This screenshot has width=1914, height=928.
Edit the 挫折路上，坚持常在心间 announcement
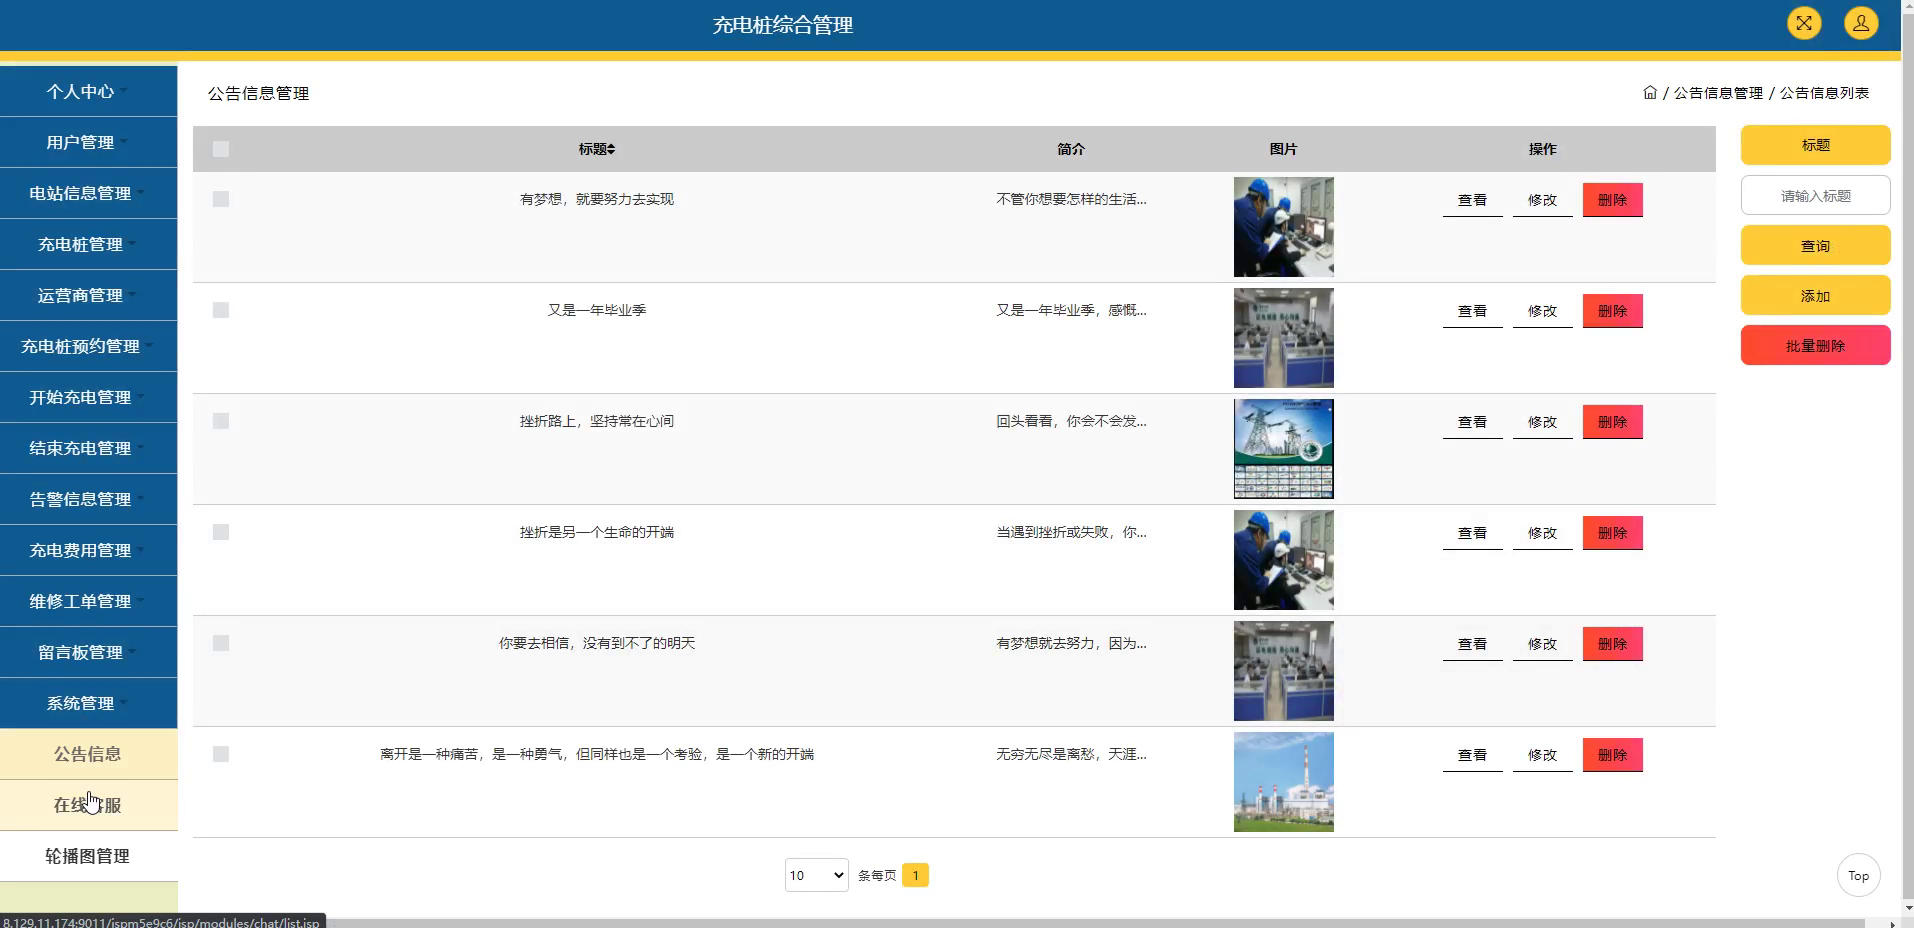(x=1542, y=422)
